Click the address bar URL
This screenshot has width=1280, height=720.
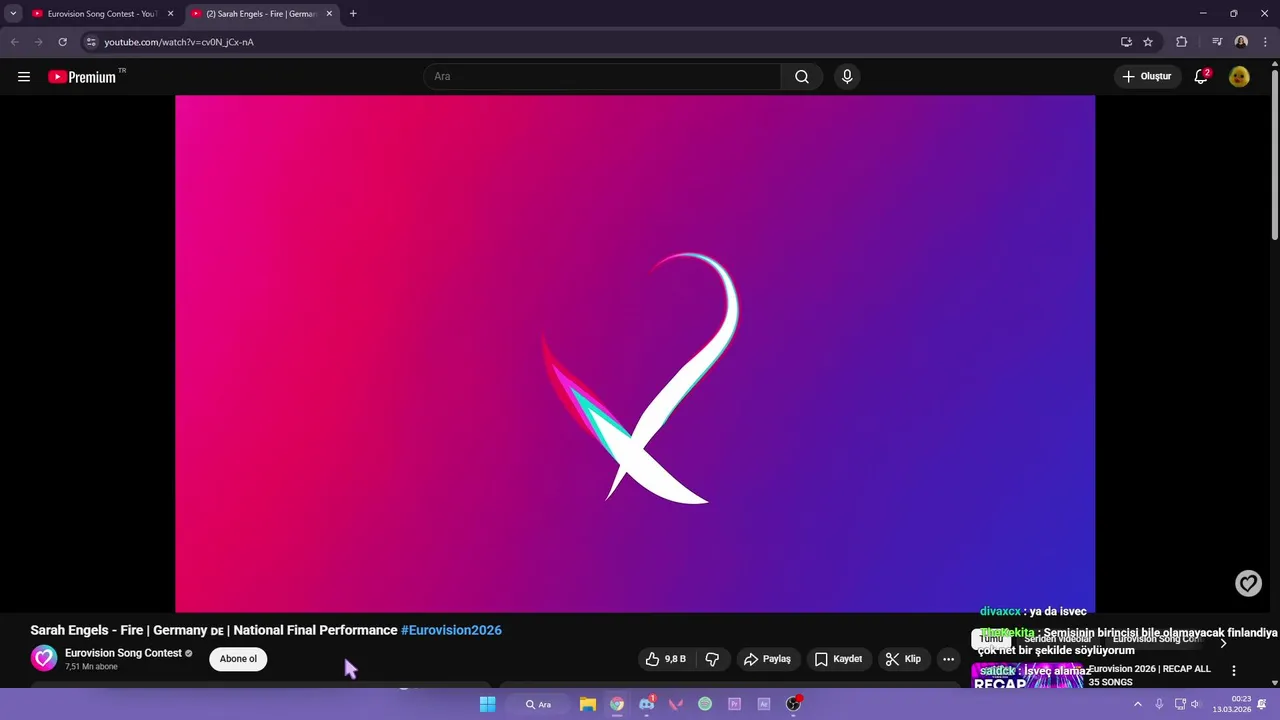(x=179, y=42)
